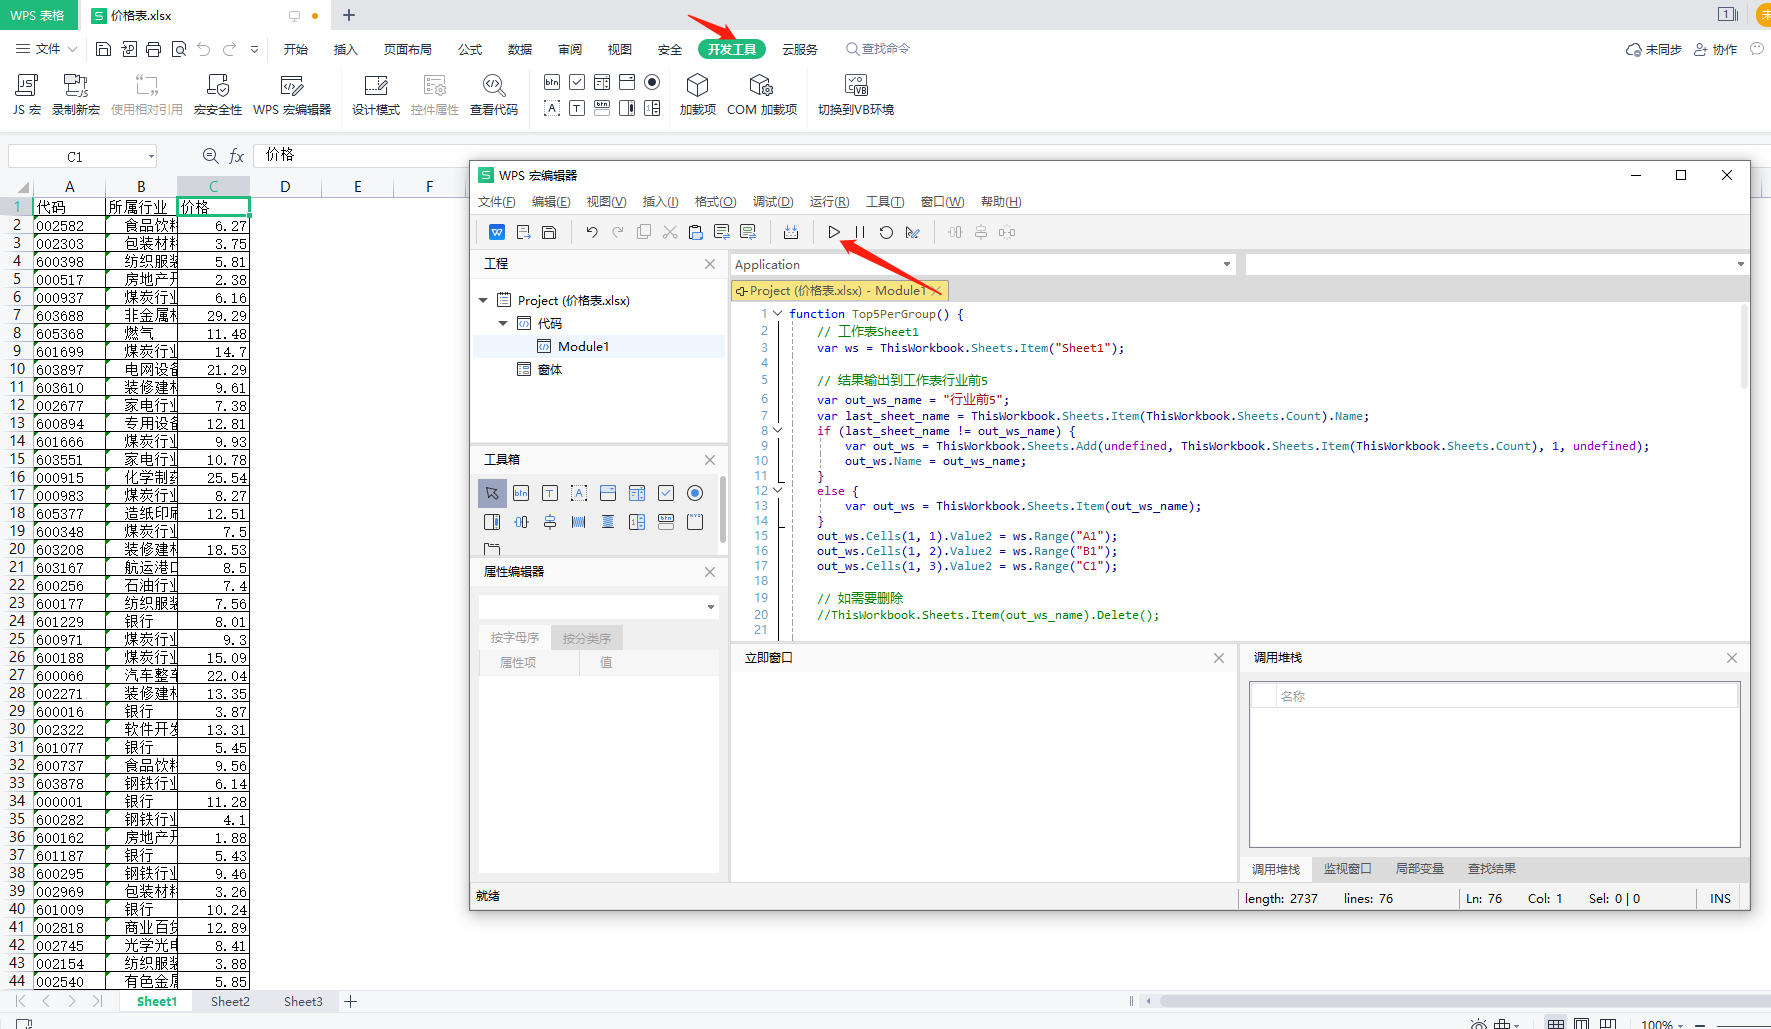Pick the text box (T) control in toolbox

point(550,493)
